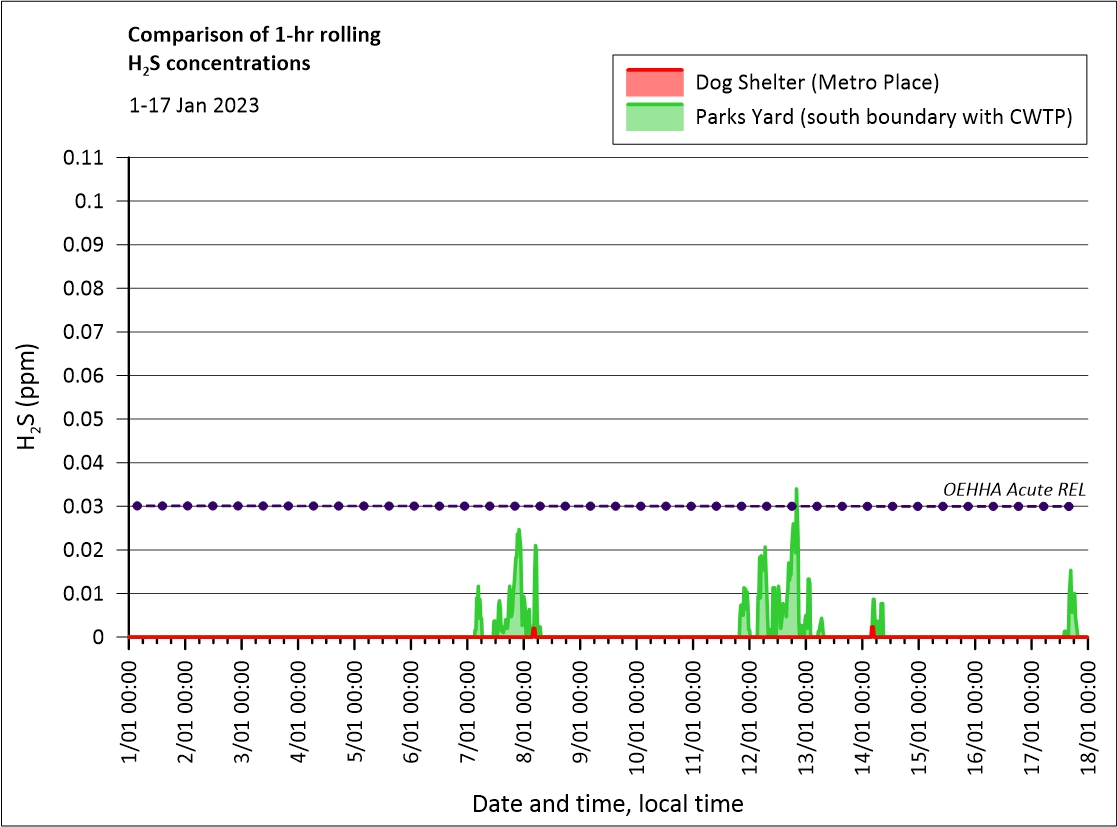Click the red Dog Shelter legend swatch
This screenshot has height=827, width=1118.
654,82
